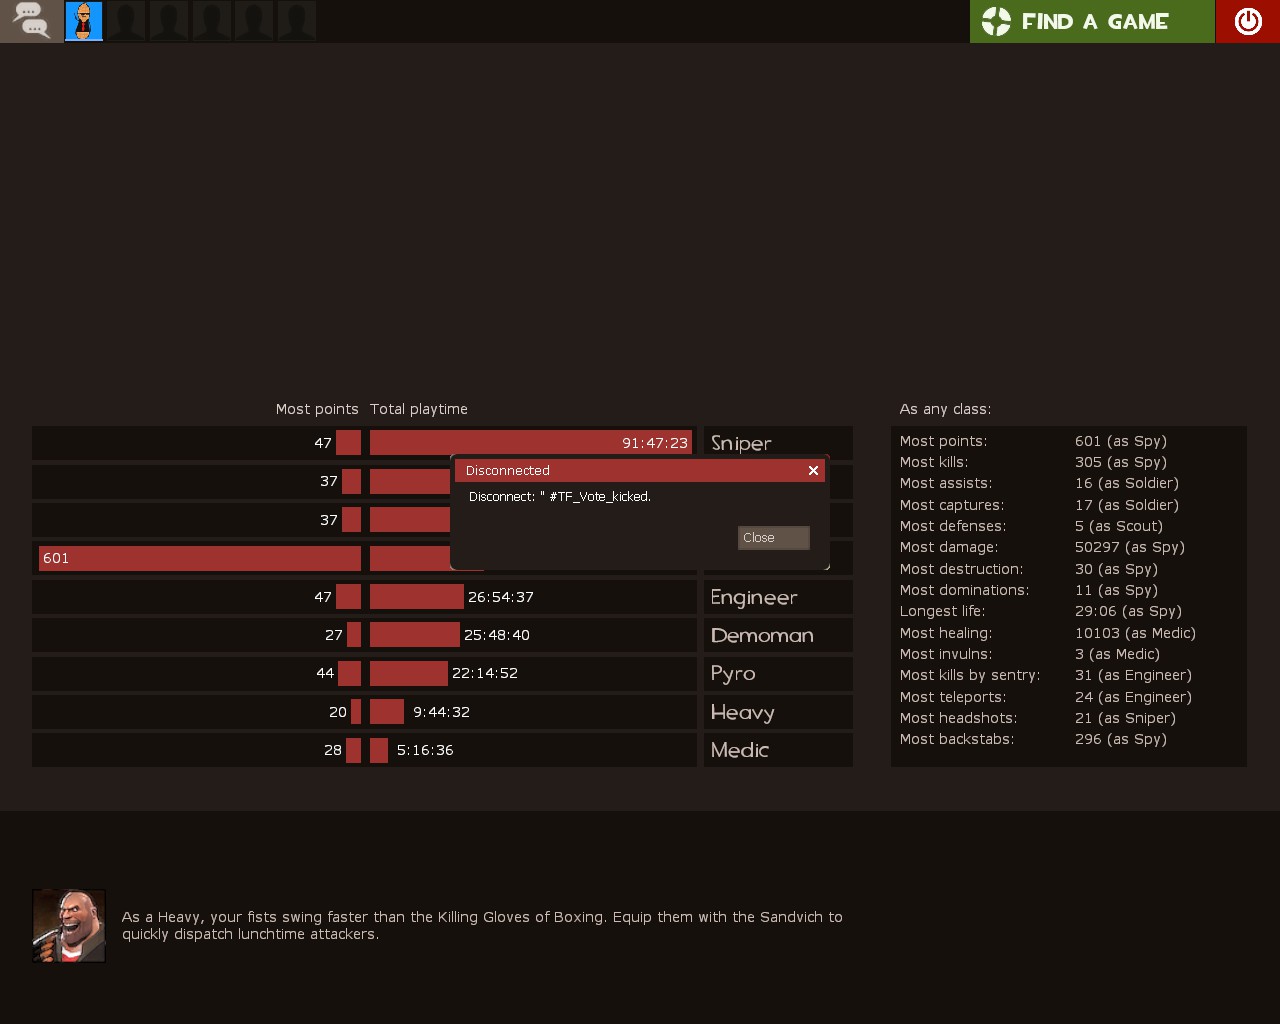Click the '305 (as Spy)' kills value
Viewport: 1280px width, 1024px height.
(x=1121, y=462)
